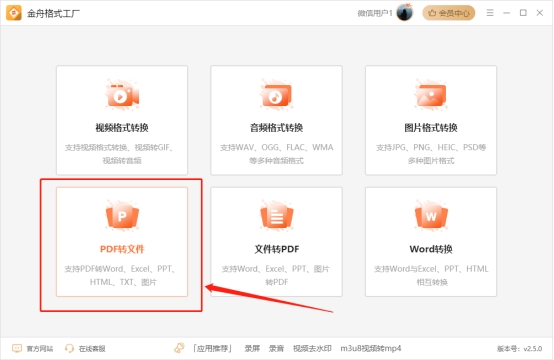Viewport: 554px width, 360px height.
Task: Click the 金舟格式工厂 app logo
Action: [14, 13]
